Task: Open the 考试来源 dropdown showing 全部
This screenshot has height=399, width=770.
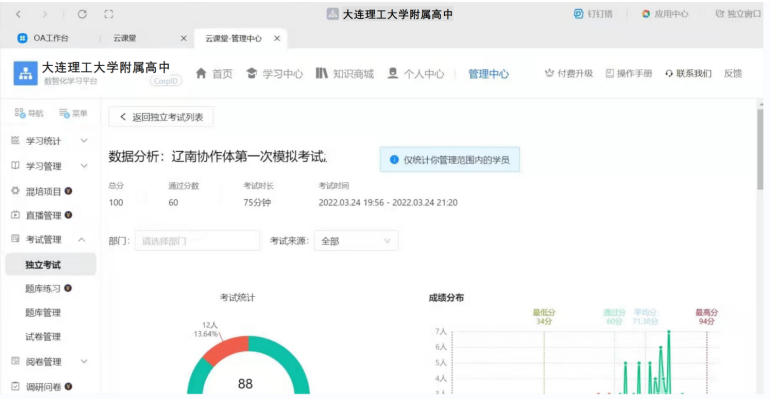Action: [x=356, y=241]
